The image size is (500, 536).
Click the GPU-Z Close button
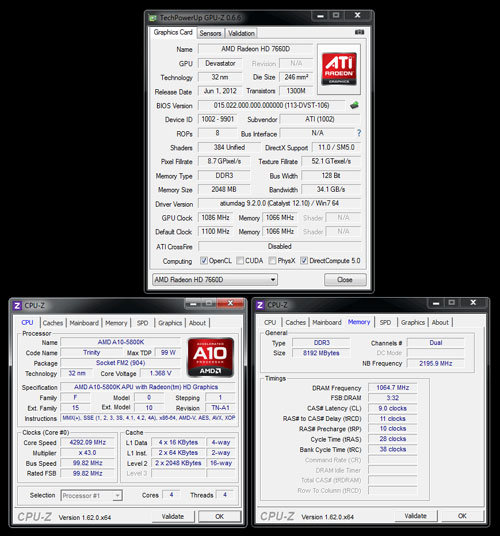(x=345, y=280)
